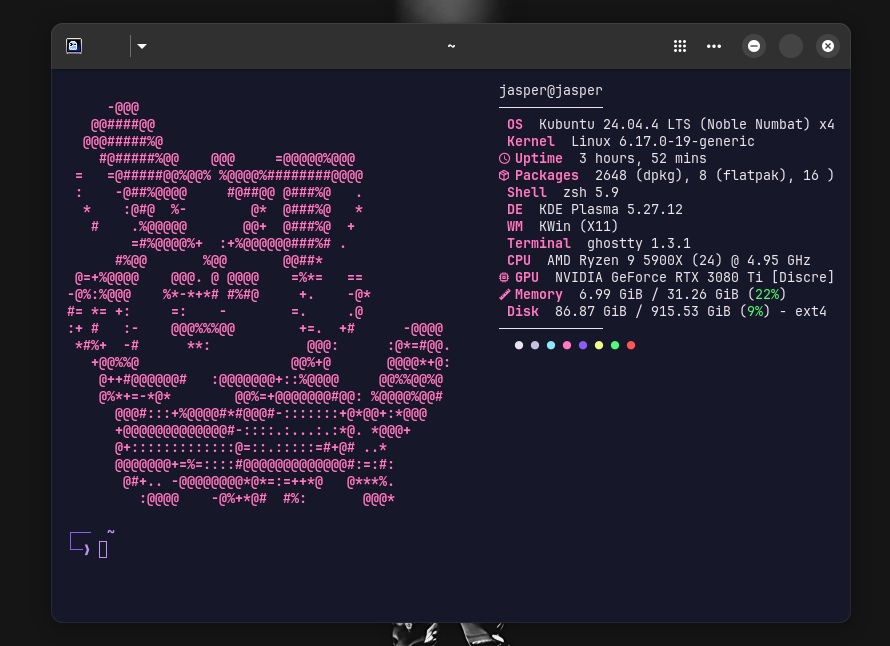This screenshot has height=646, width=890.
Task: Click the yellow color dot
Action: click(599, 345)
